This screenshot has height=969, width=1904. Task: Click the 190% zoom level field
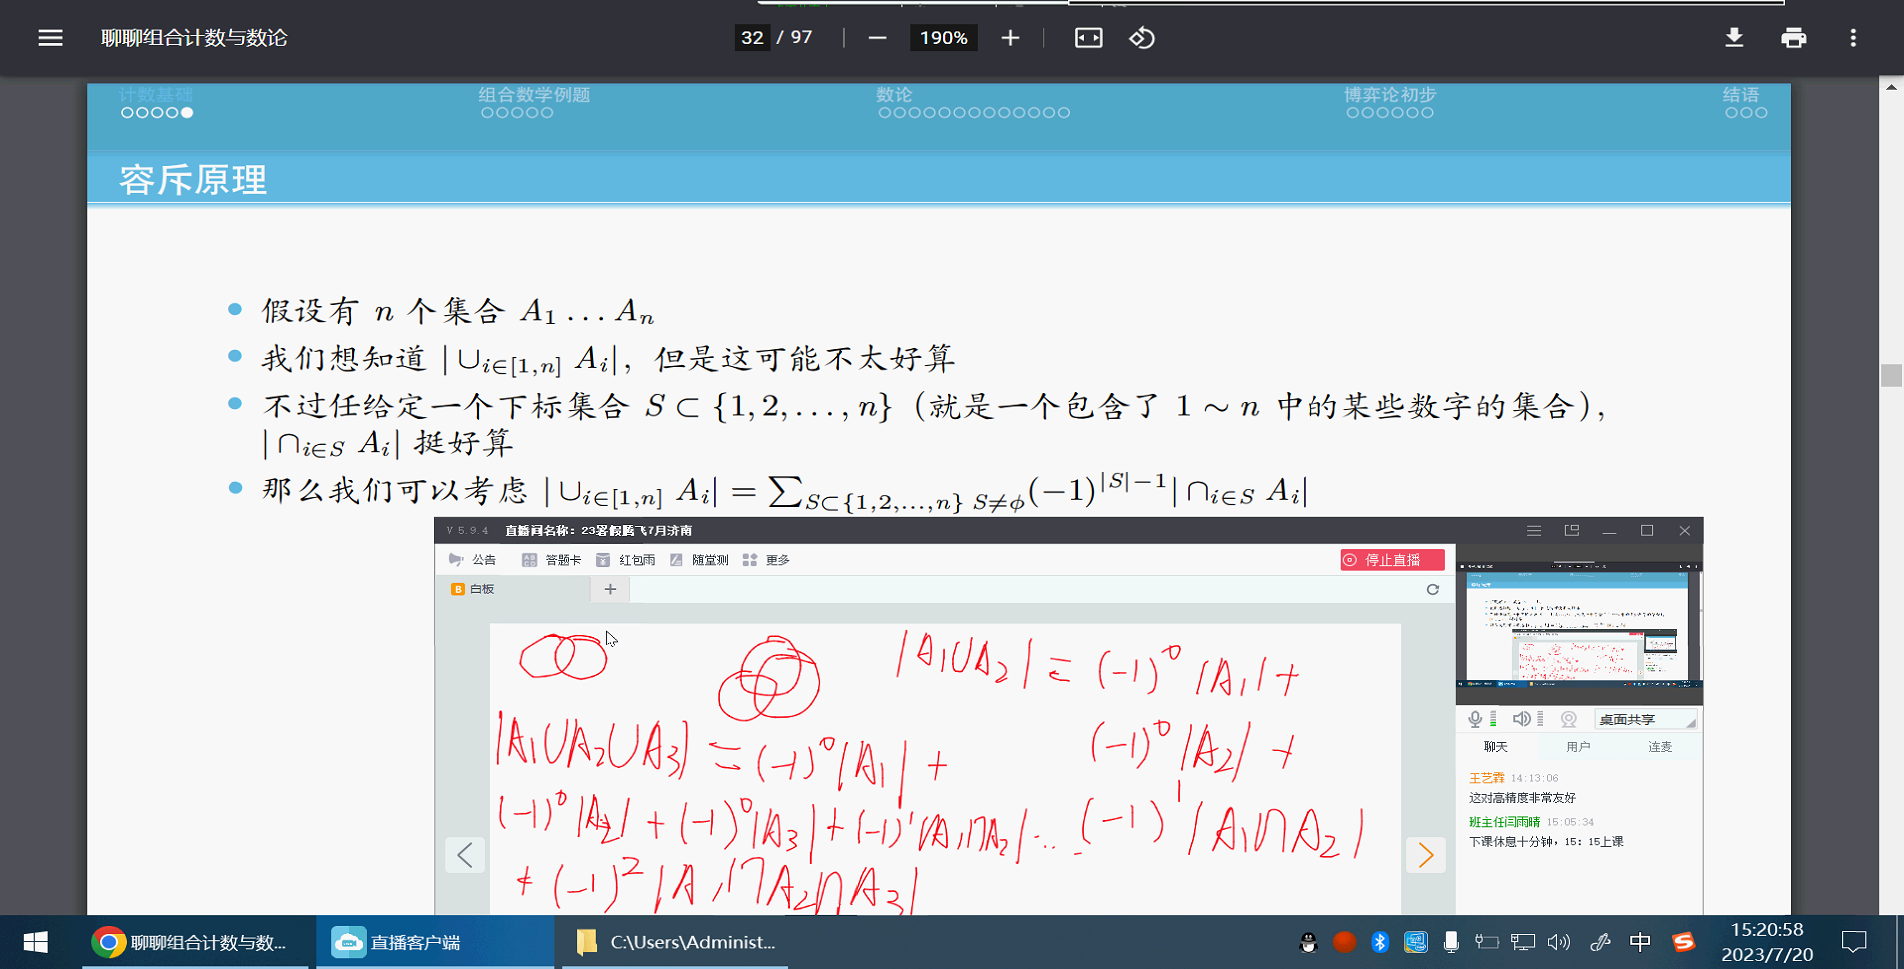pyautogui.click(x=943, y=38)
